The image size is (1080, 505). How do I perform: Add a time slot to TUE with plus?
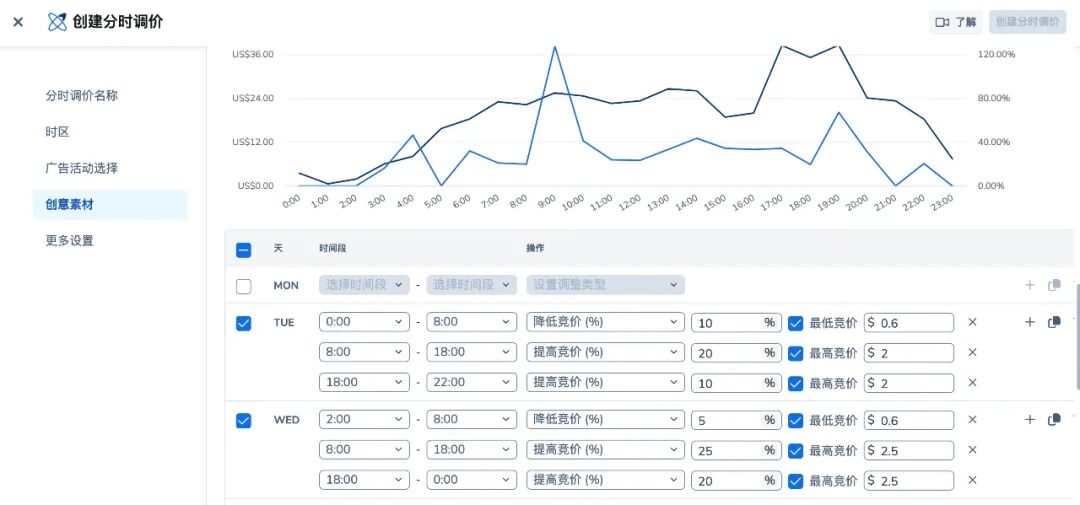tap(1030, 322)
